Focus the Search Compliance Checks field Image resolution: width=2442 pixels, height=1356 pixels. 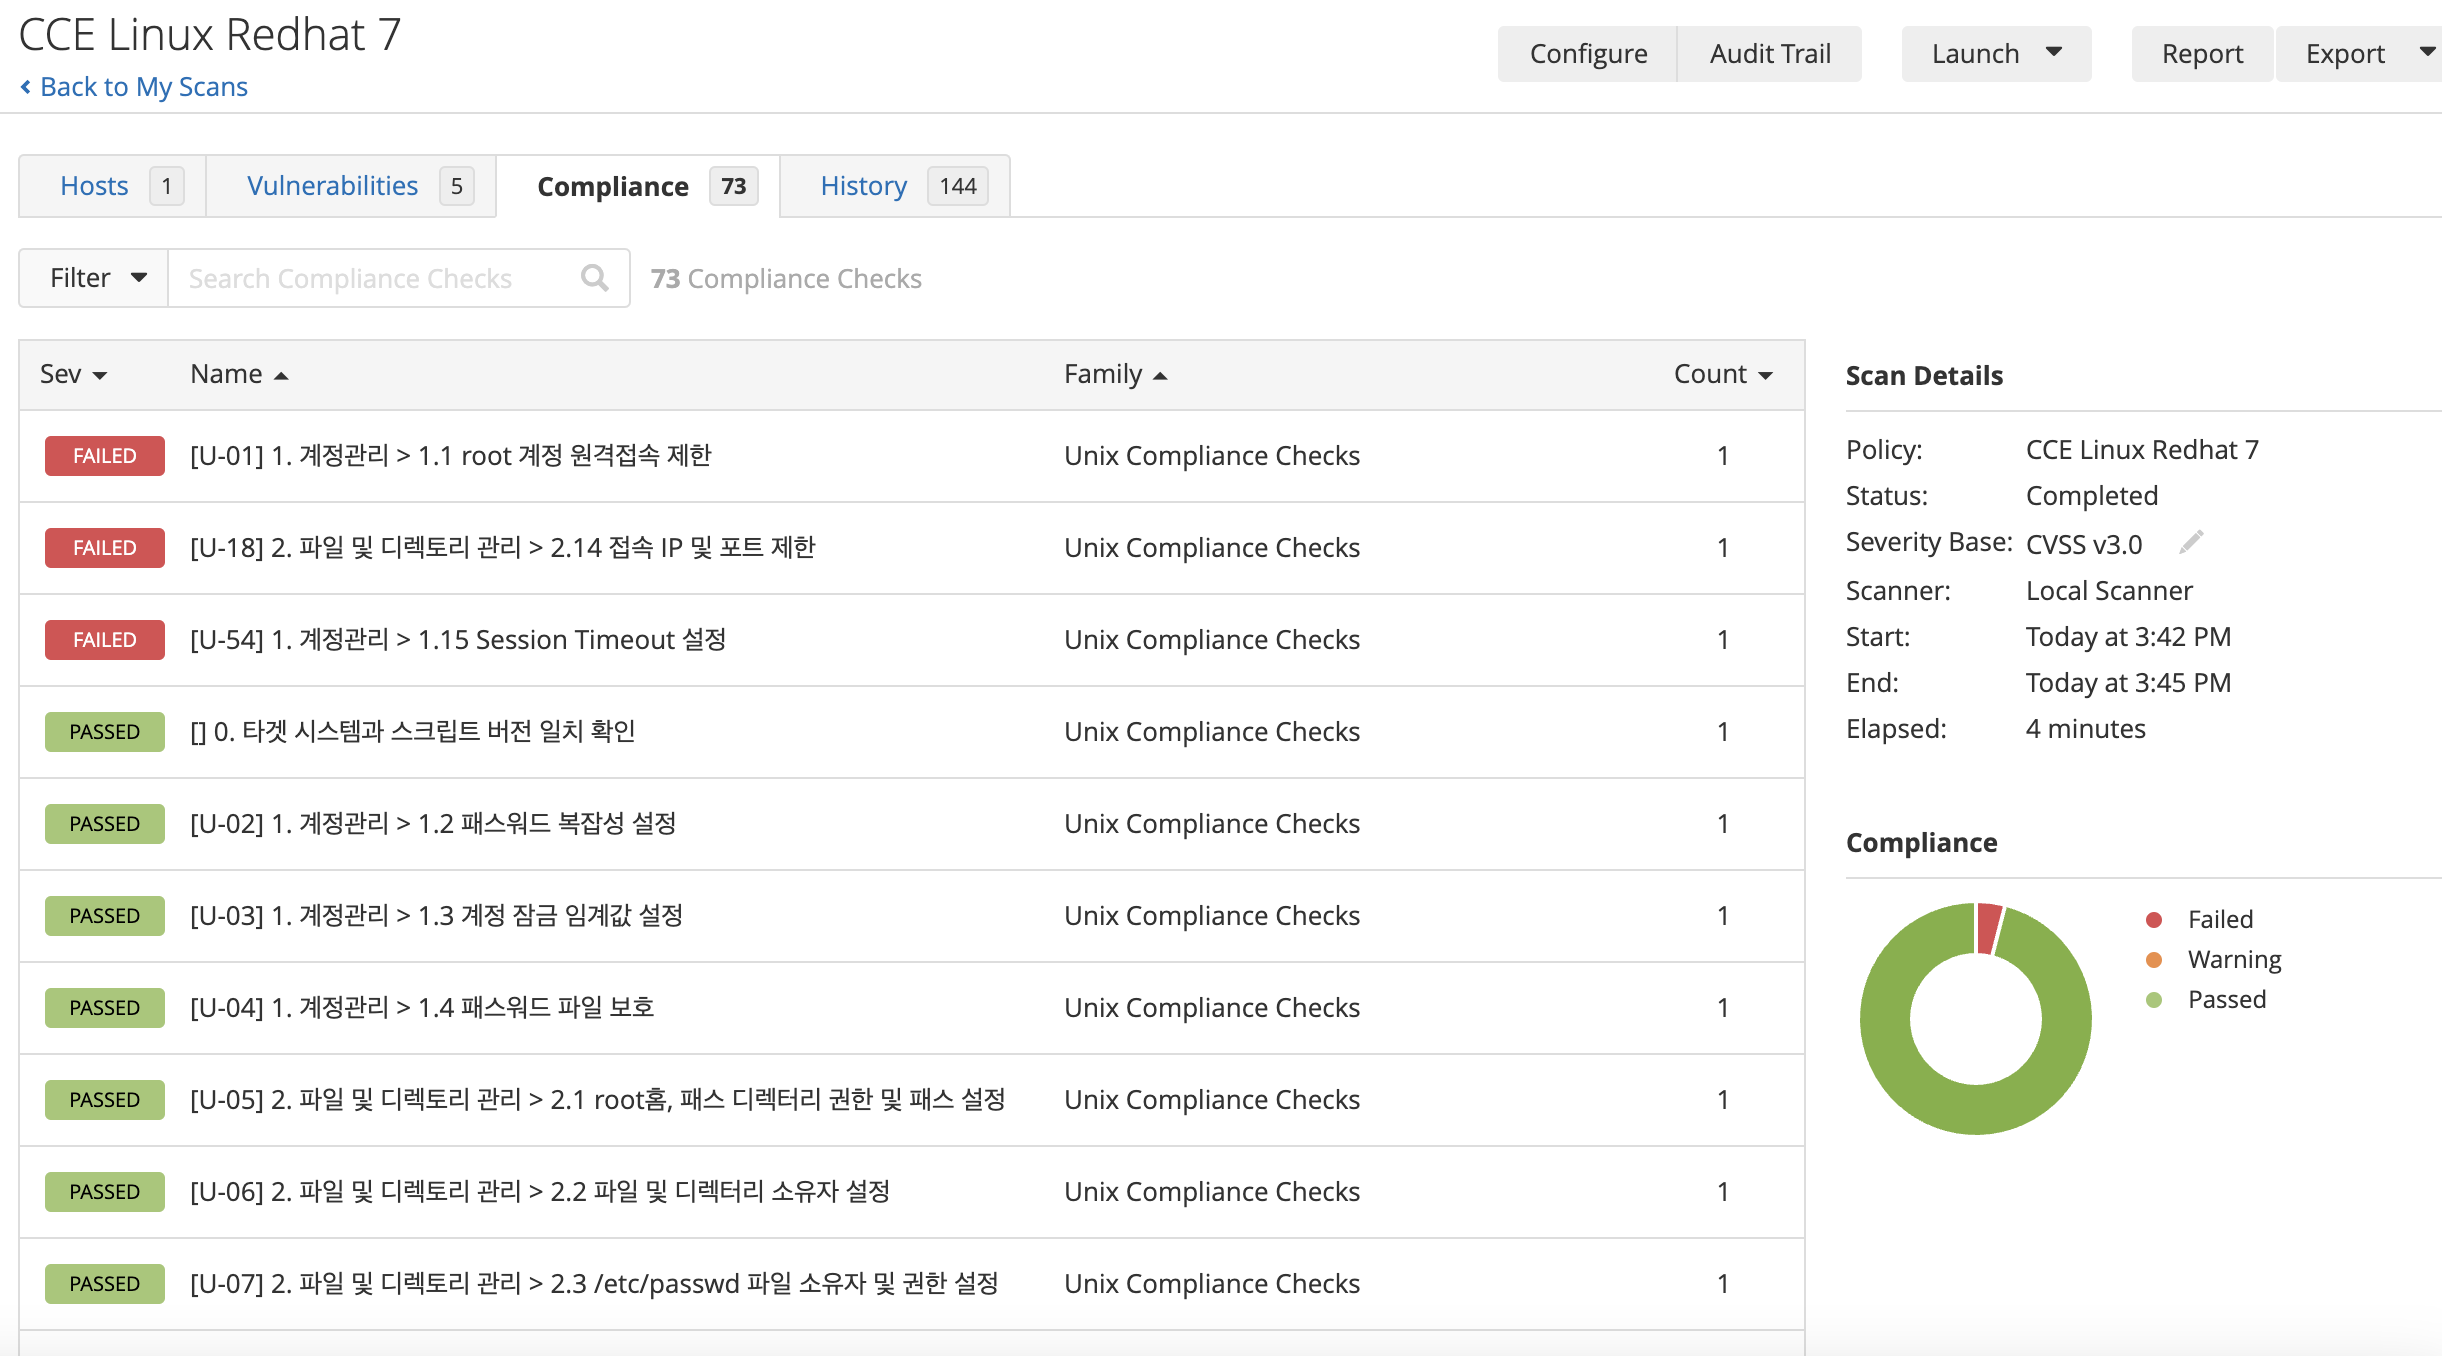[x=398, y=278]
